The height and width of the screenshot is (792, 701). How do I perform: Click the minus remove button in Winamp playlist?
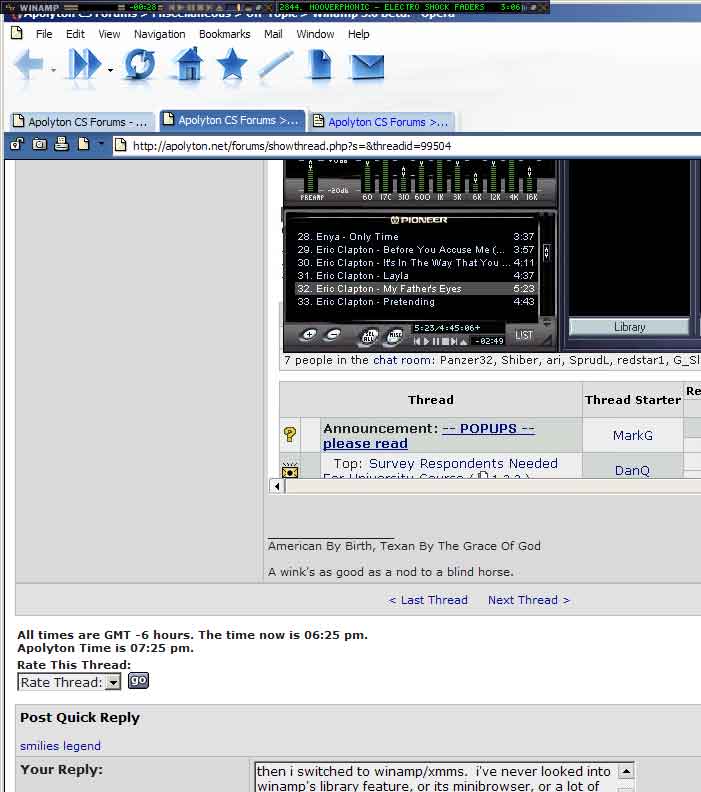pos(332,334)
